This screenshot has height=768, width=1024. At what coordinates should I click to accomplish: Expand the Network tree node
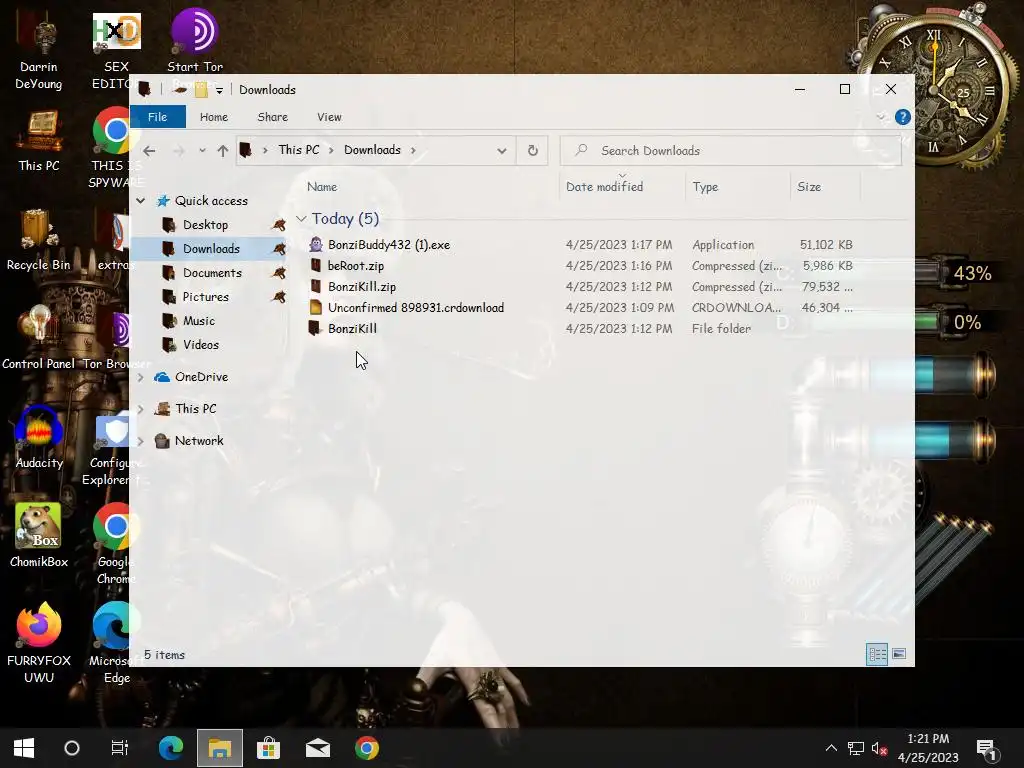click(140, 441)
